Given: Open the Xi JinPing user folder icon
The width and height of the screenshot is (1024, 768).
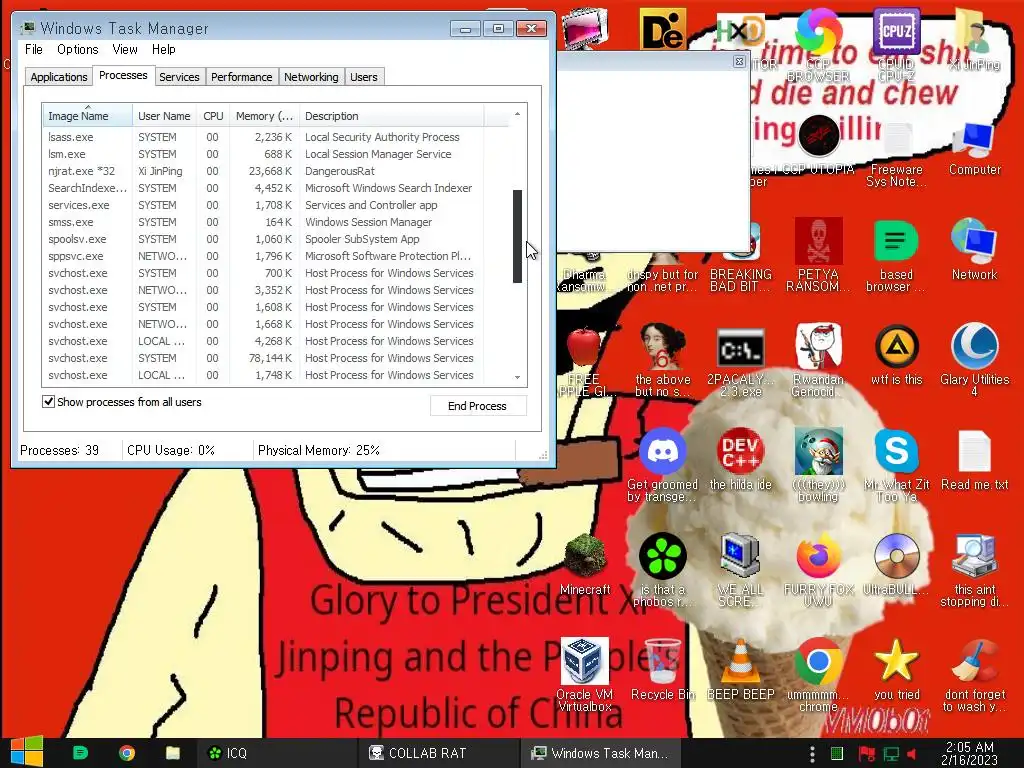Looking at the screenshot, I should pos(974,31).
